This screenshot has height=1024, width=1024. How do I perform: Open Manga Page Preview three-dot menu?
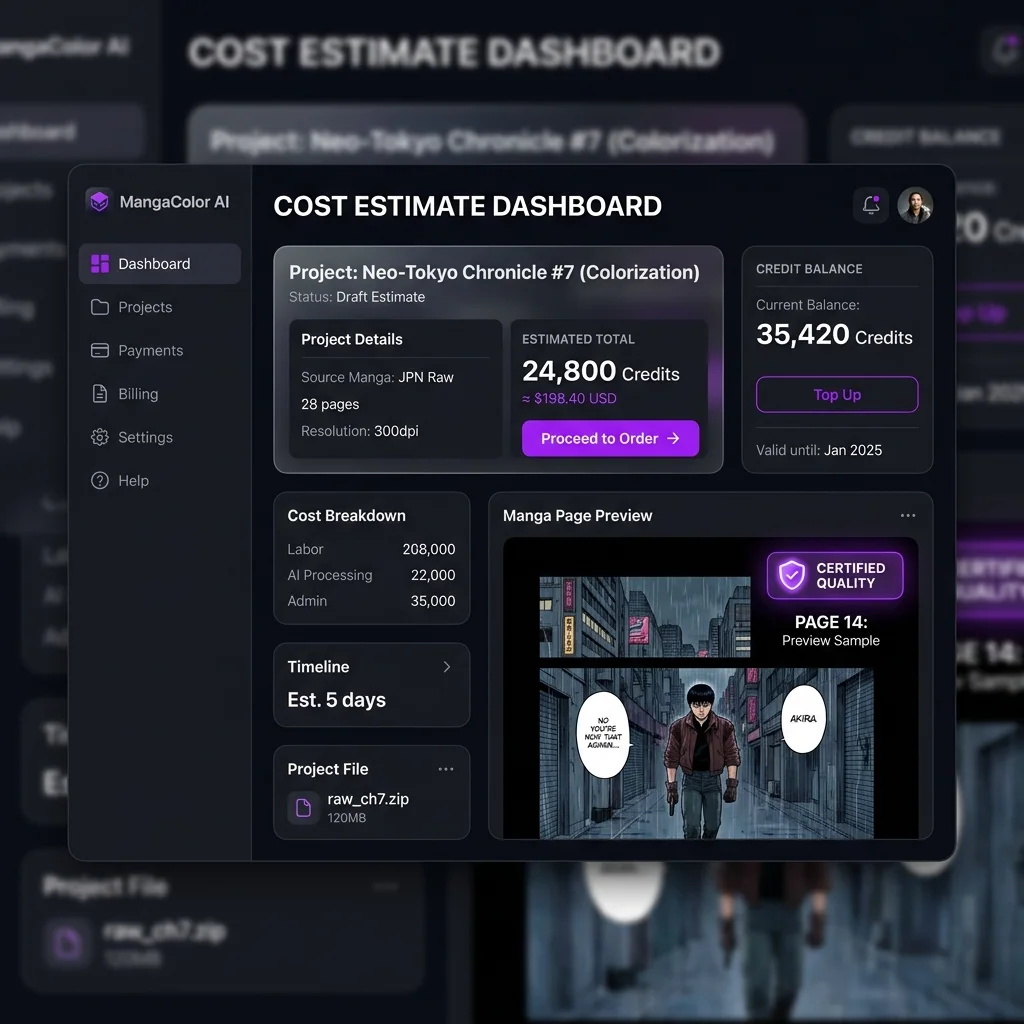click(908, 516)
